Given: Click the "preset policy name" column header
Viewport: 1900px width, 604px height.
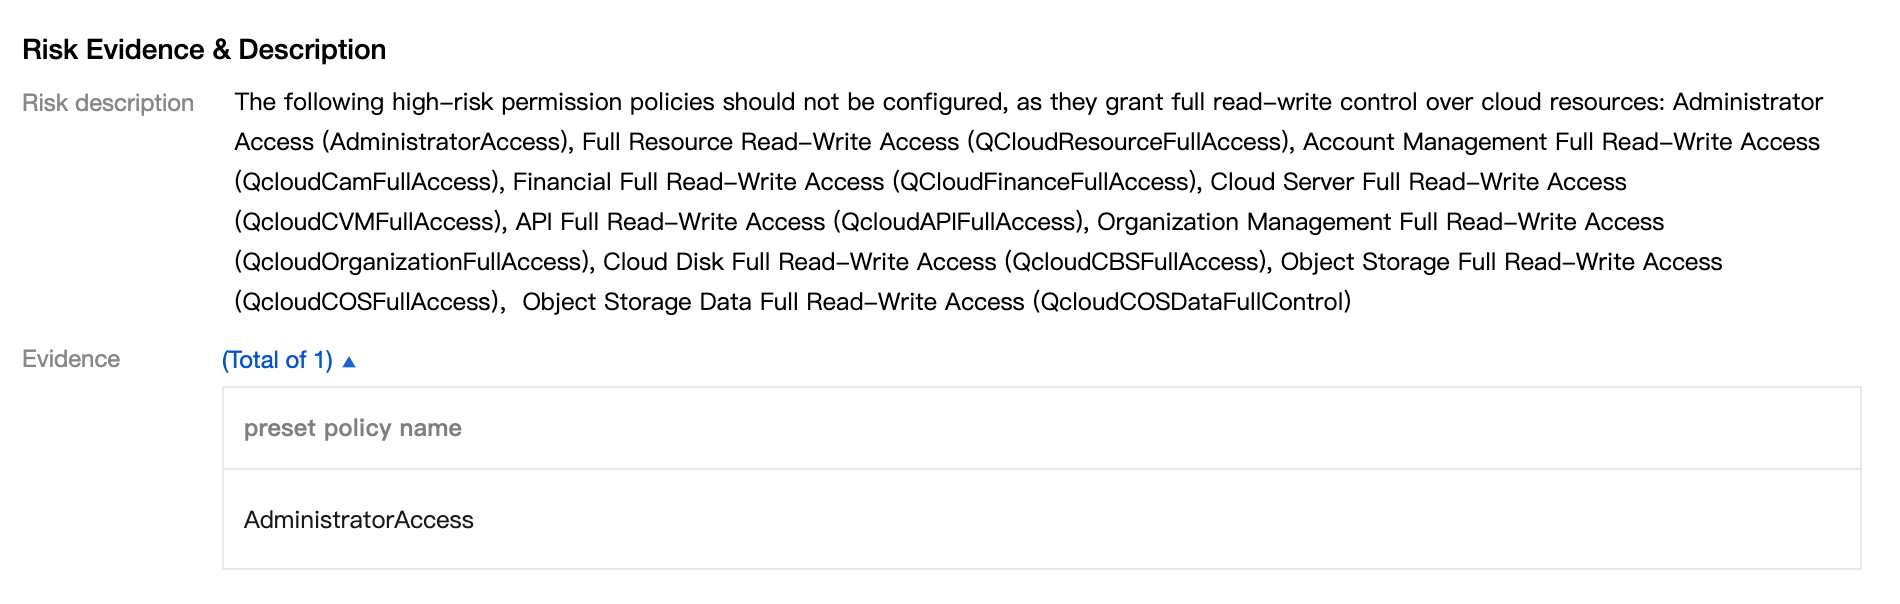Looking at the screenshot, I should click(x=352, y=428).
